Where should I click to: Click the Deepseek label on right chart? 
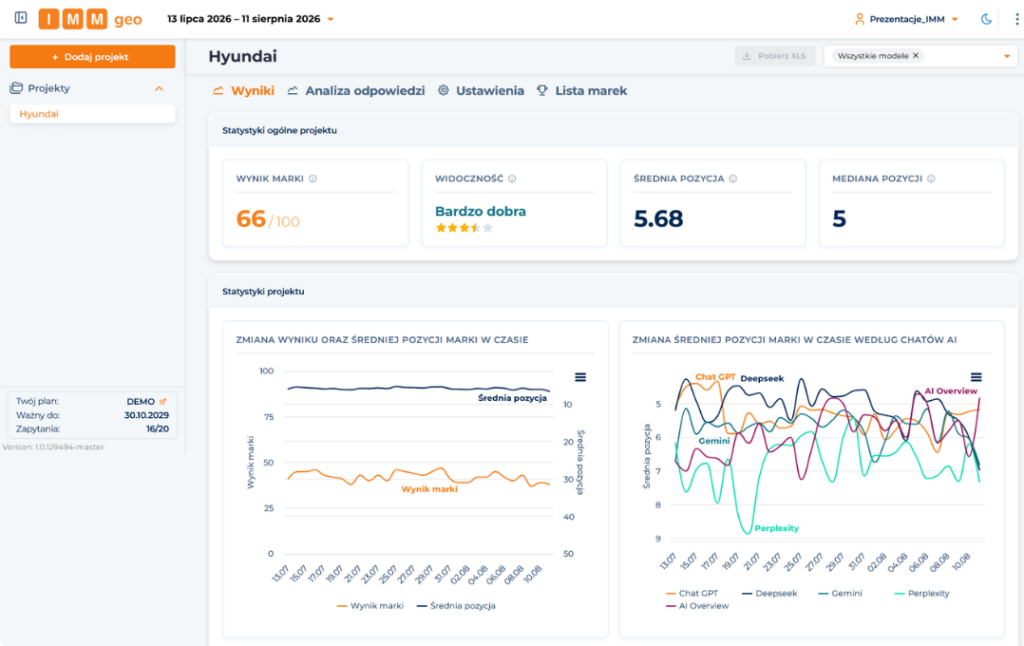click(x=762, y=379)
